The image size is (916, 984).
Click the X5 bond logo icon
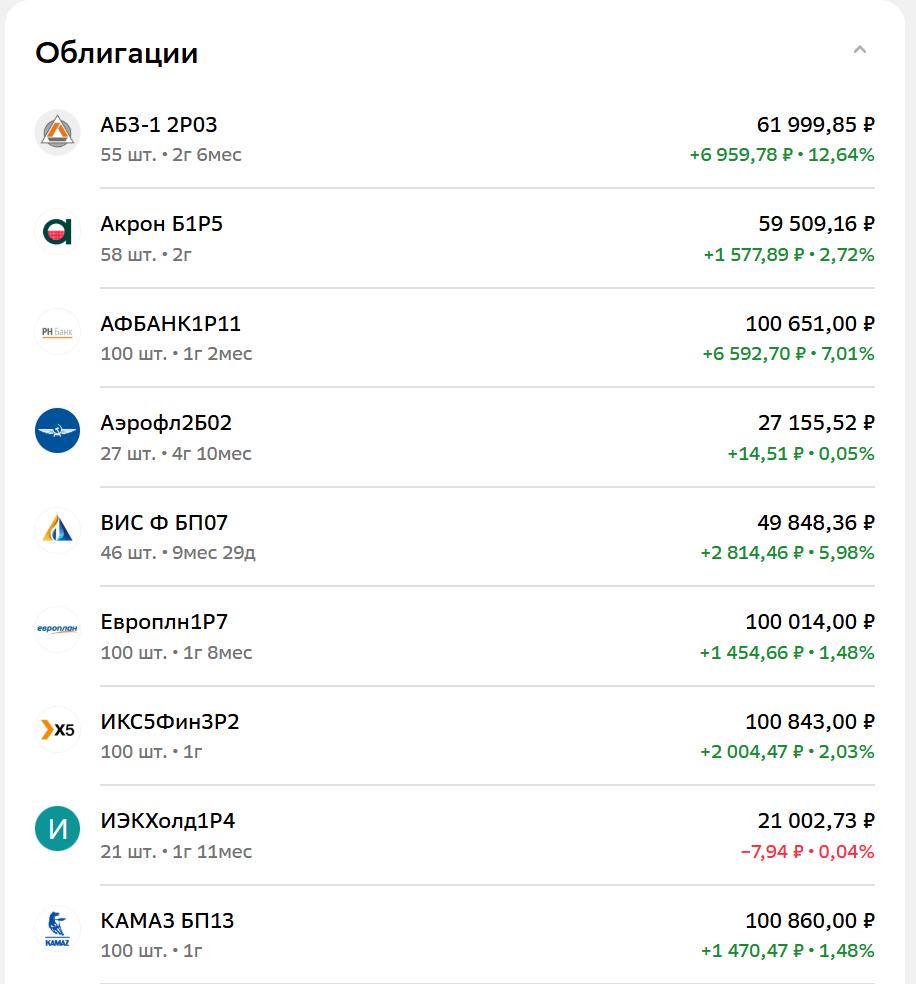[x=57, y=729]
